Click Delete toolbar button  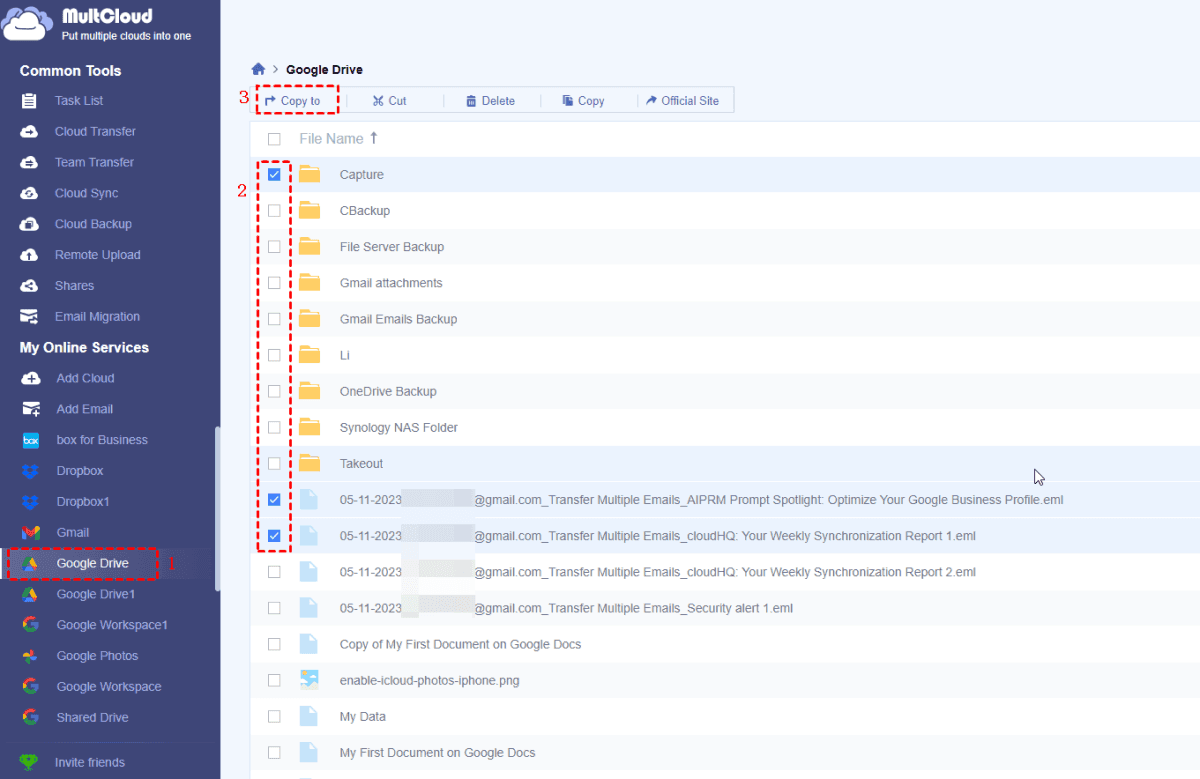(x=491, y=101)
